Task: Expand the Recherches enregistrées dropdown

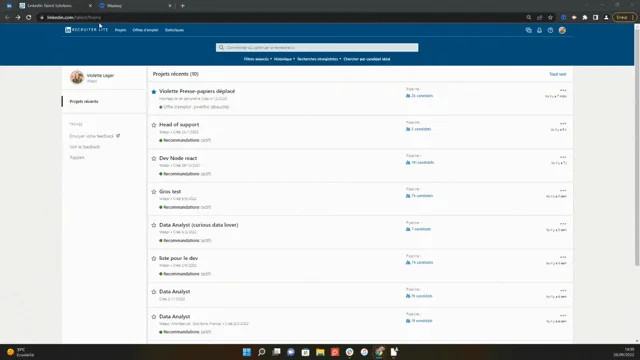Action: [x=319, y=59]
